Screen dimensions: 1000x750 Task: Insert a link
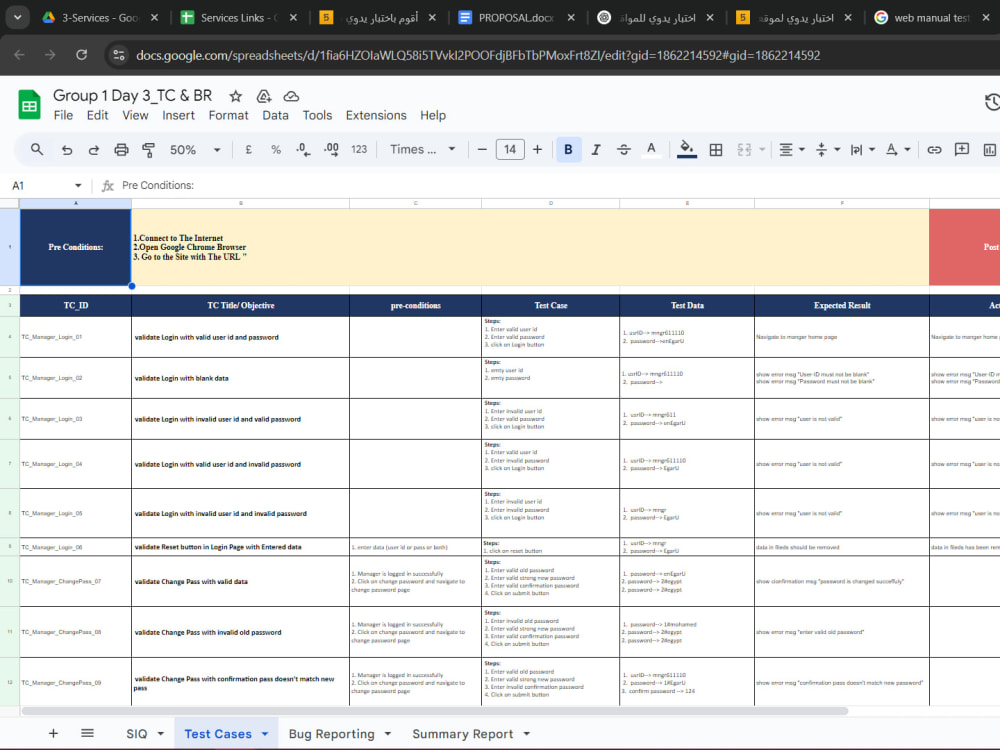[x=934, y=149]
